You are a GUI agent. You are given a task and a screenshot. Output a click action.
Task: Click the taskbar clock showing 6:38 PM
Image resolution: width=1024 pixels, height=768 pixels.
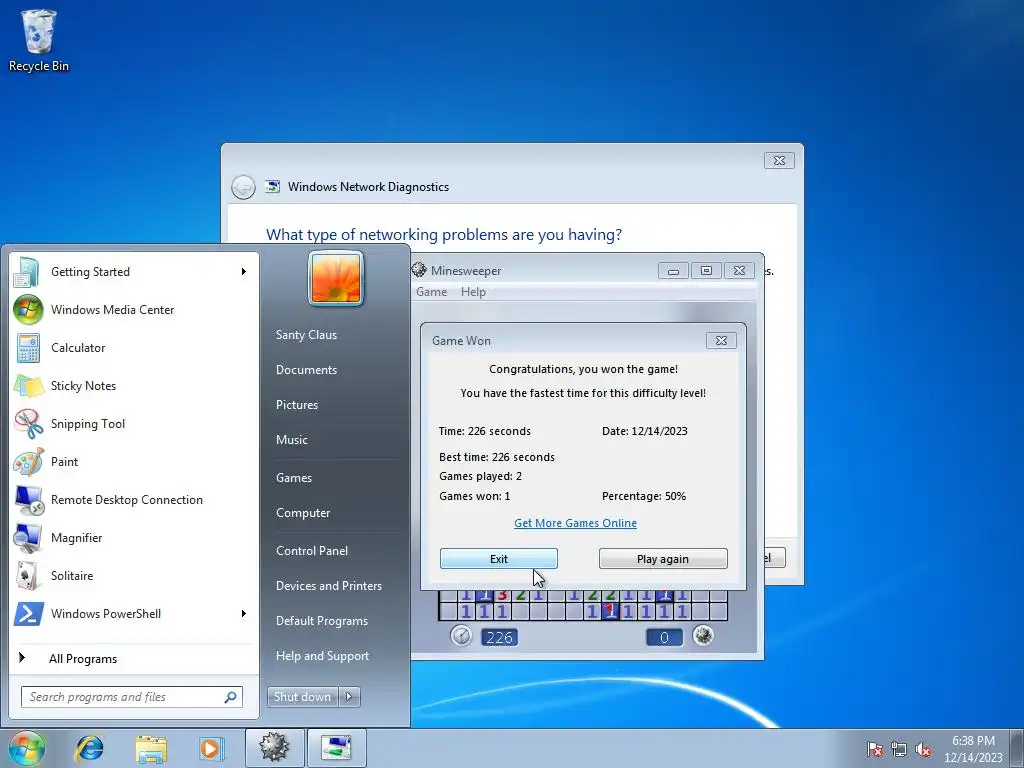973,749
